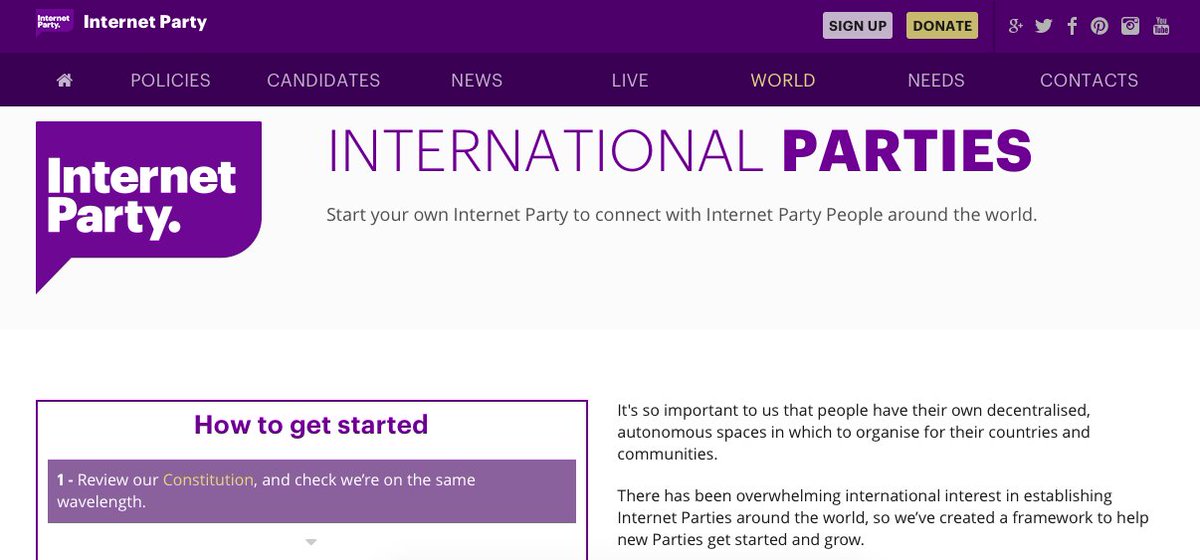Open the WORLD menu item
1200x560 pixels.
tap(783, 80)
